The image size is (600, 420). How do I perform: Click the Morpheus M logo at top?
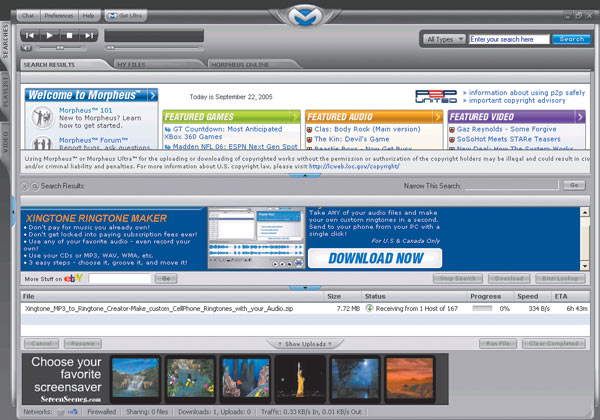click(x=298, y=16)
